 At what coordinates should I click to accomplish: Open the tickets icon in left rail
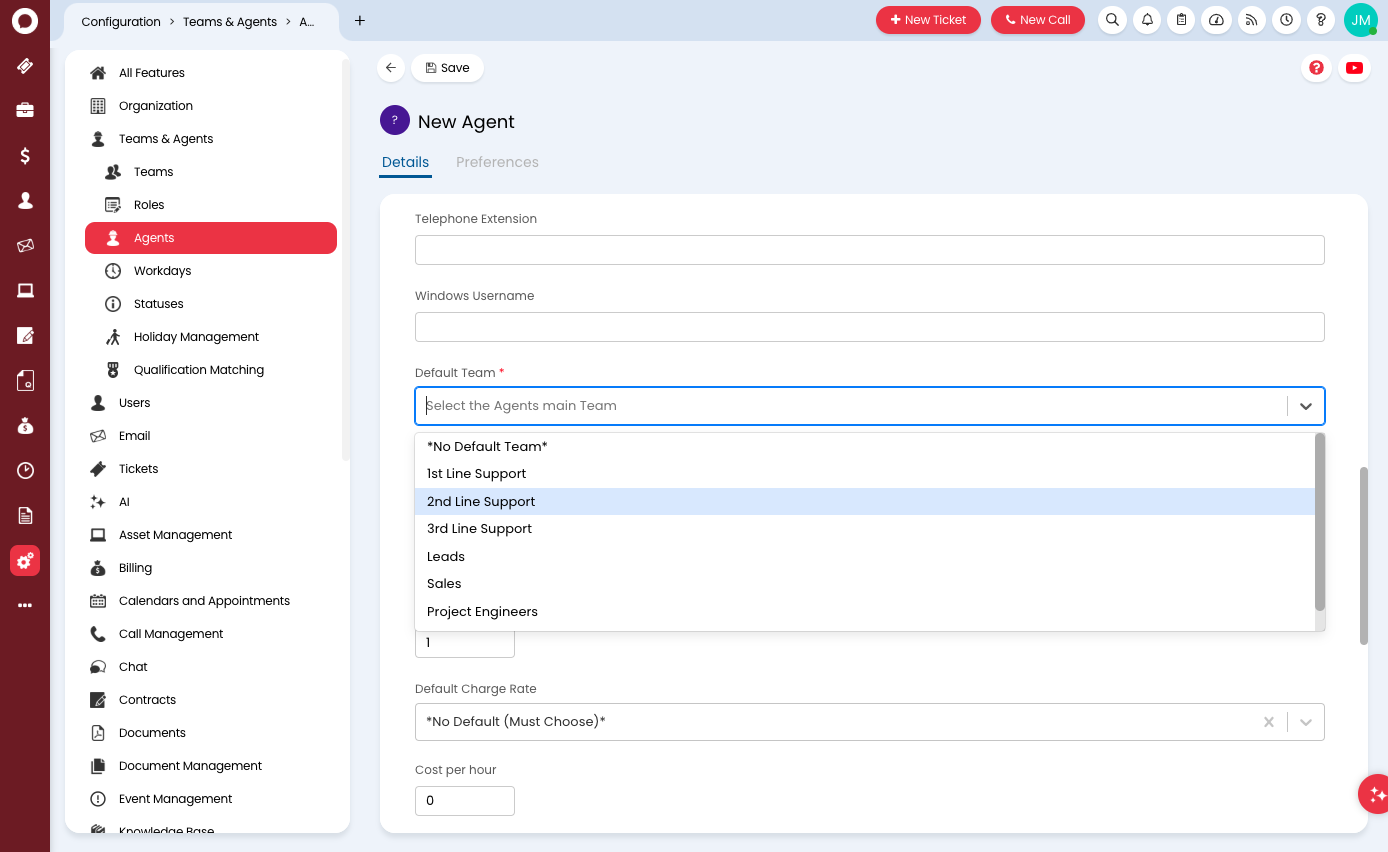[25, 66]
